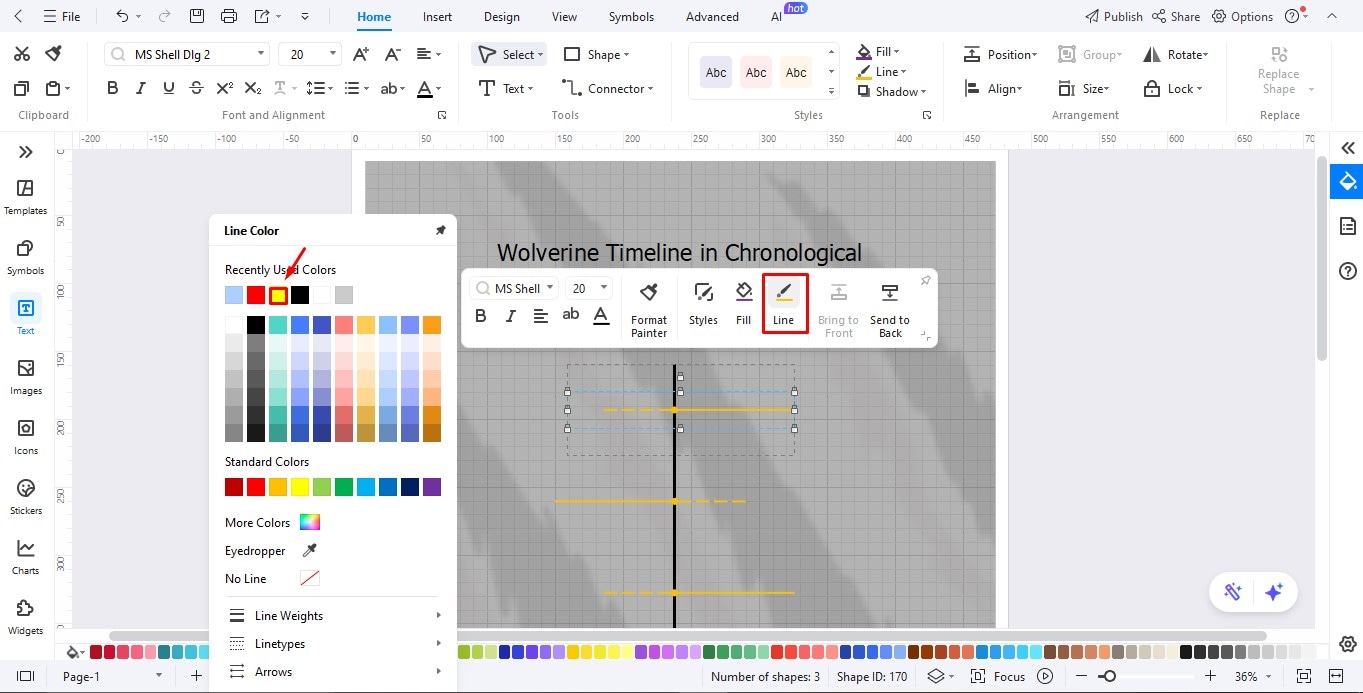This screenshot has height=693, width=1363.
Task: Open the Shape tool dropdown
Action: pos(597,54)
